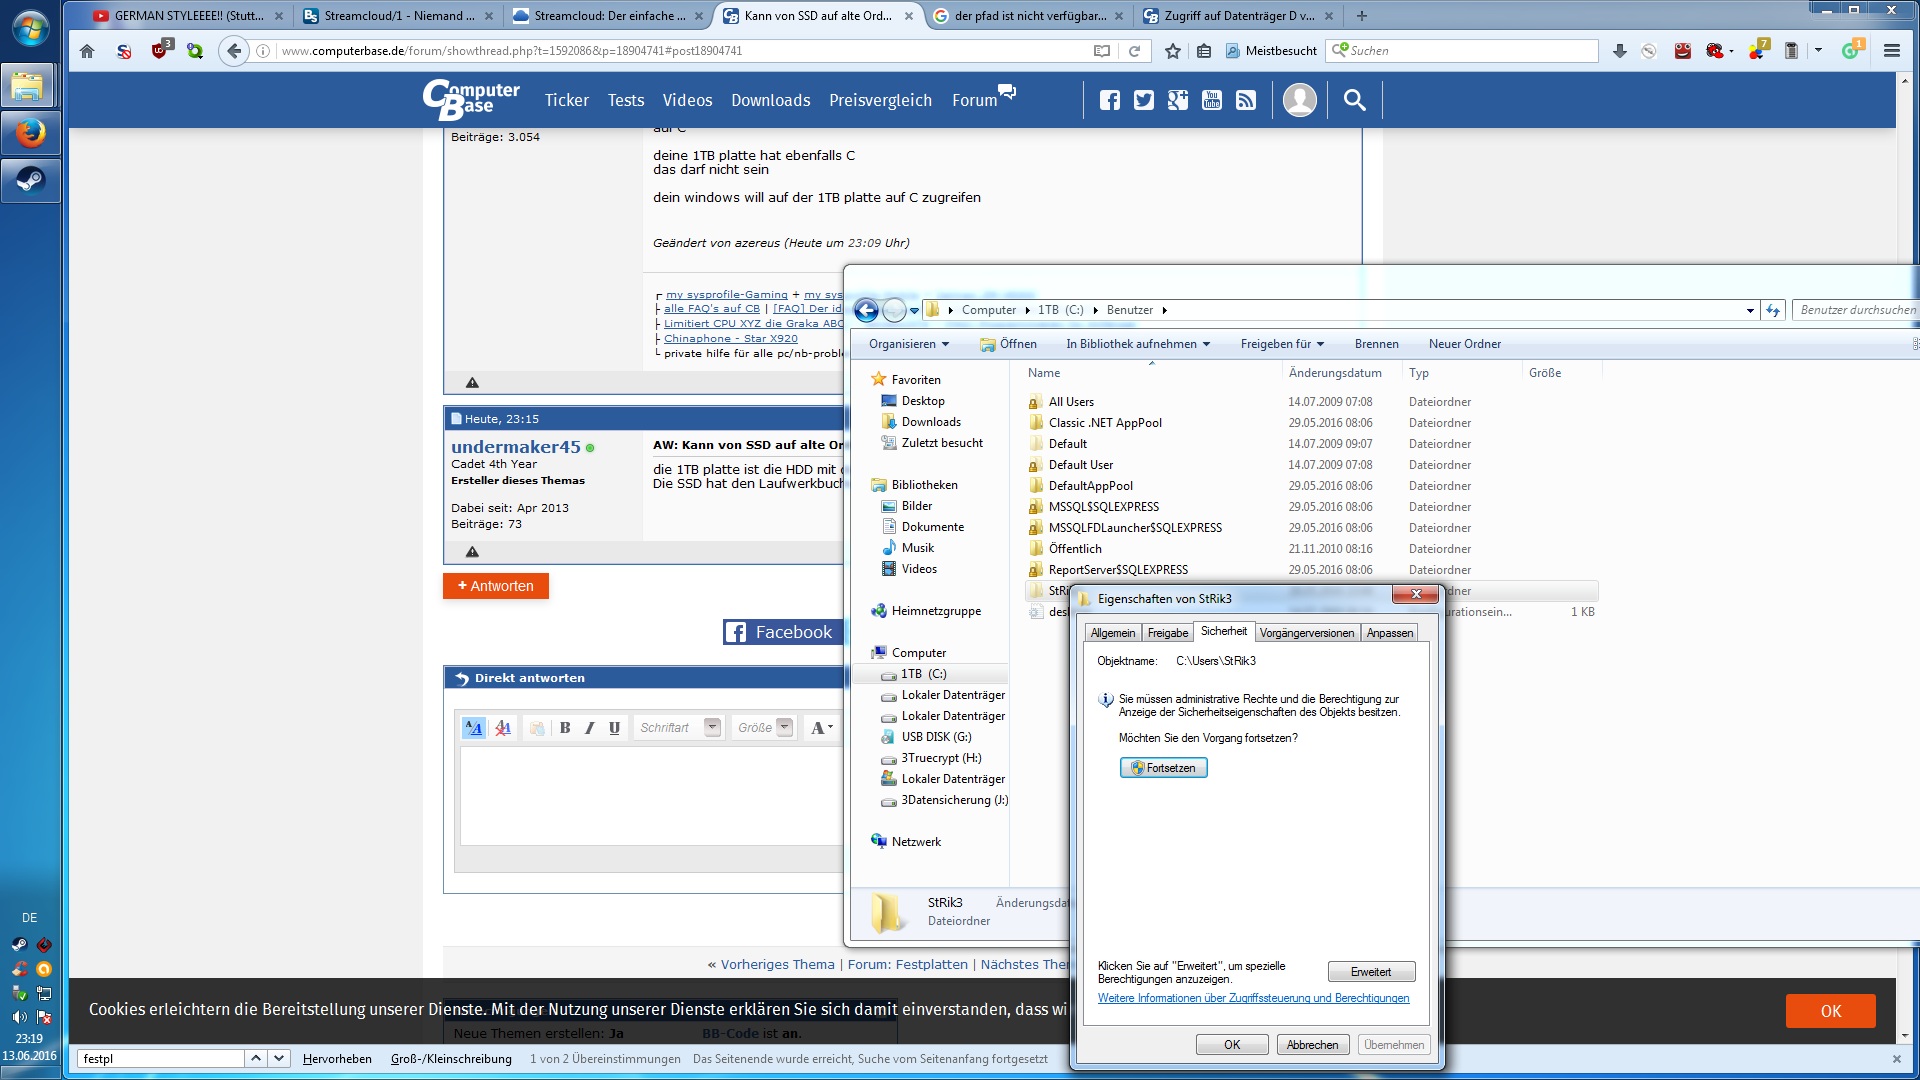Open the Forum menu item
This screenshot has height=1080, width=1920.
tap(974, 100)
